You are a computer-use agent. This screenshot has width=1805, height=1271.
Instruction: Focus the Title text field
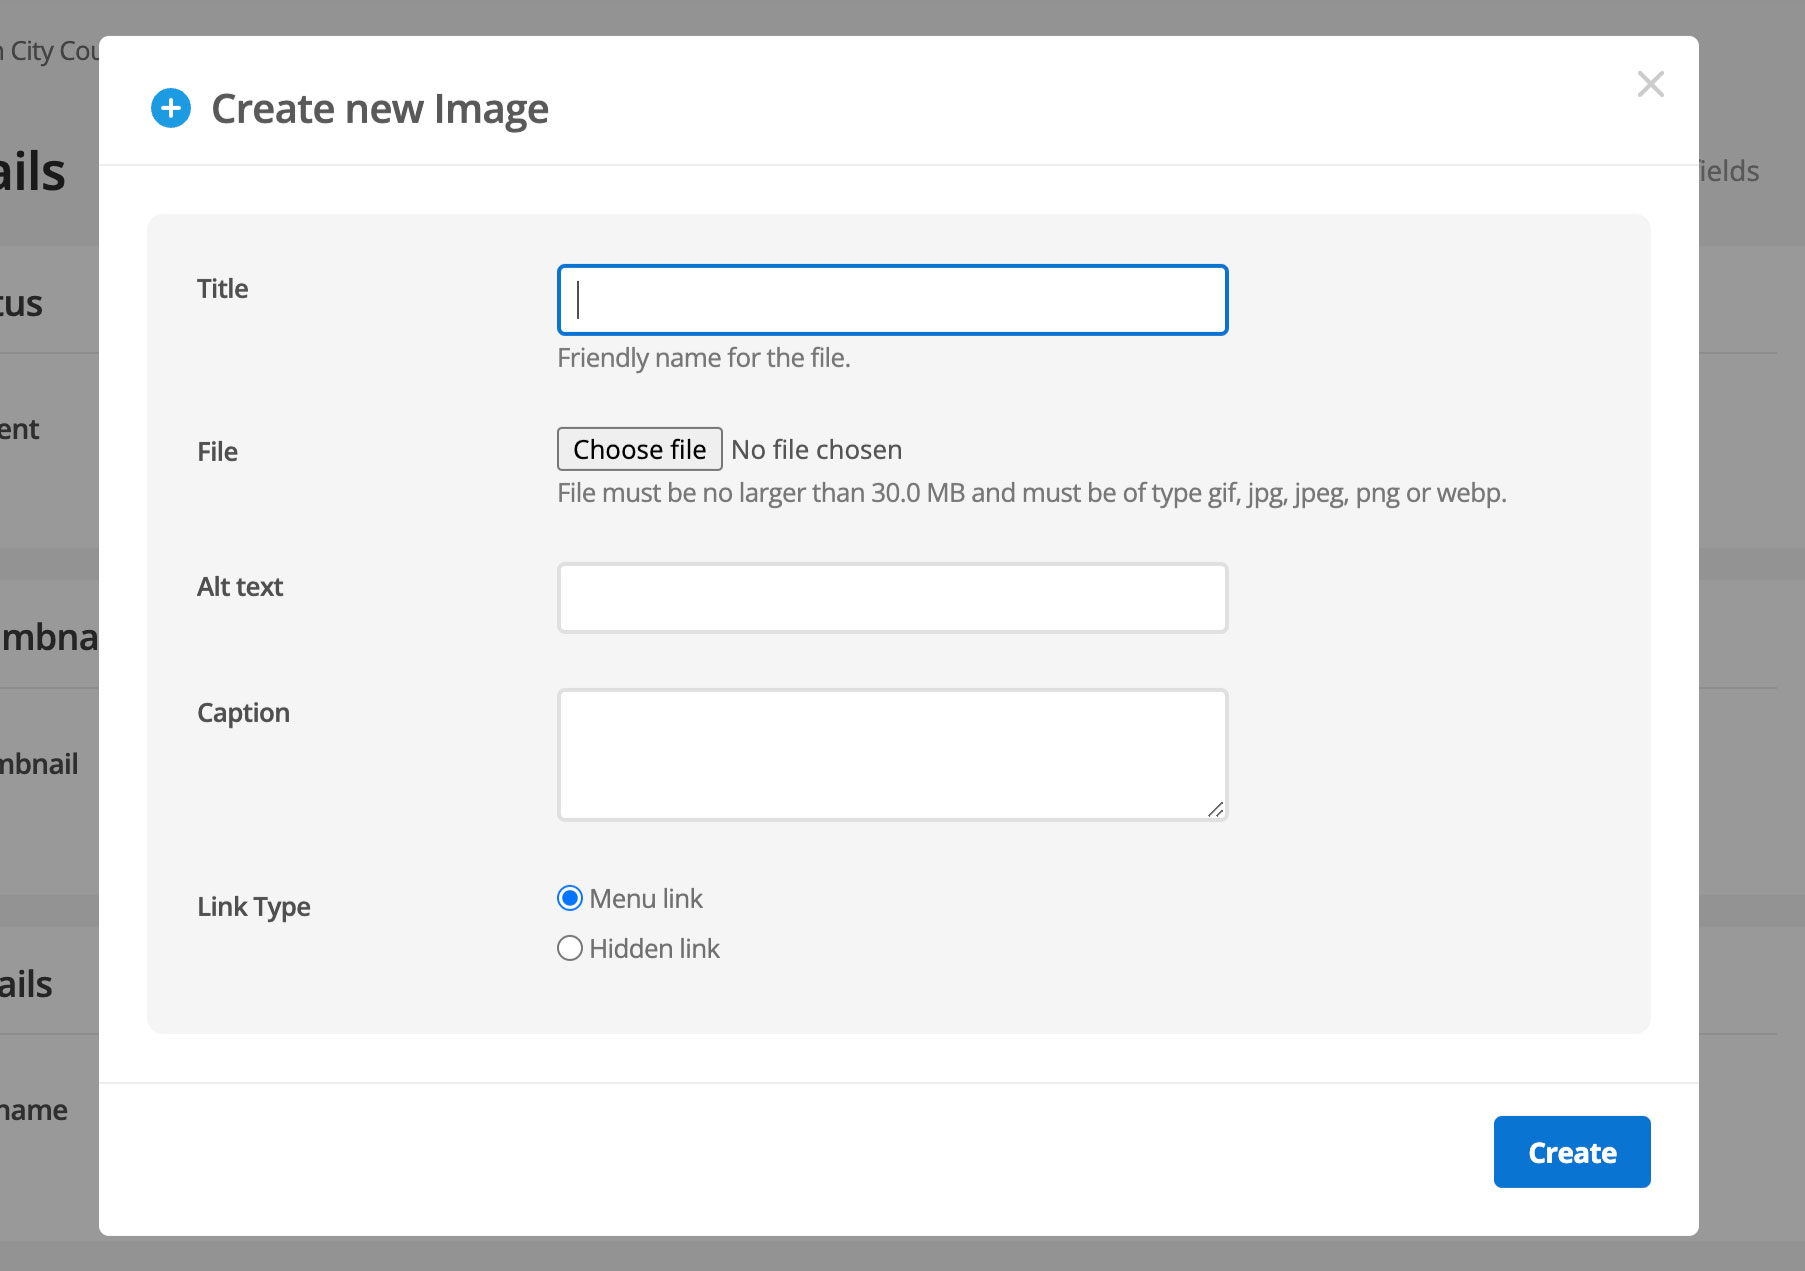click(892, 300)
